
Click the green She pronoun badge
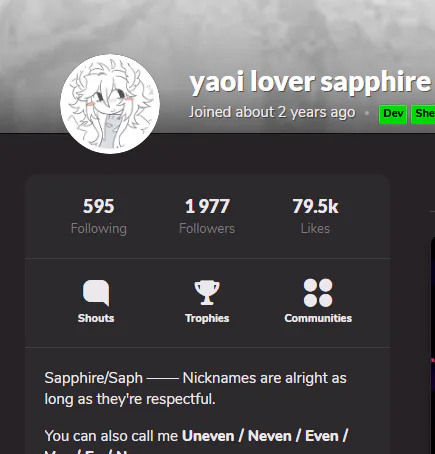tap(423, 114)
